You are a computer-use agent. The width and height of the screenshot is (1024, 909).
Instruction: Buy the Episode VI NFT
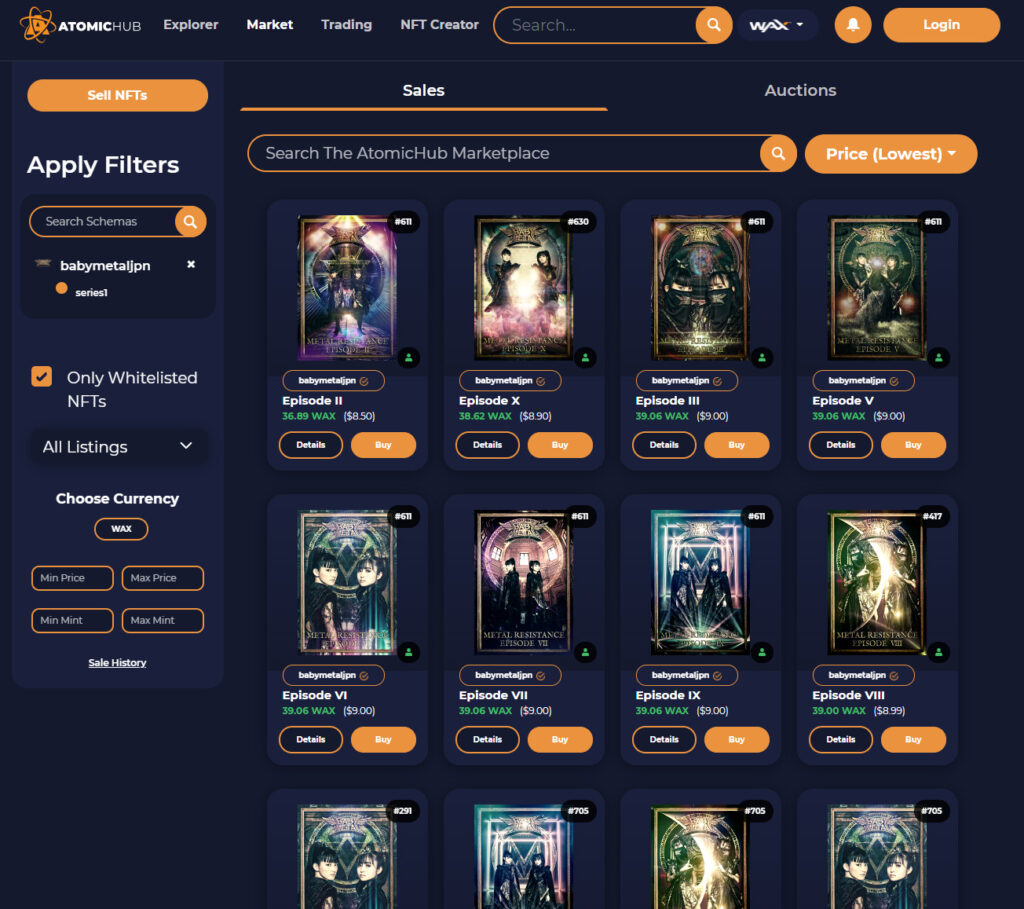click(383, 739)
